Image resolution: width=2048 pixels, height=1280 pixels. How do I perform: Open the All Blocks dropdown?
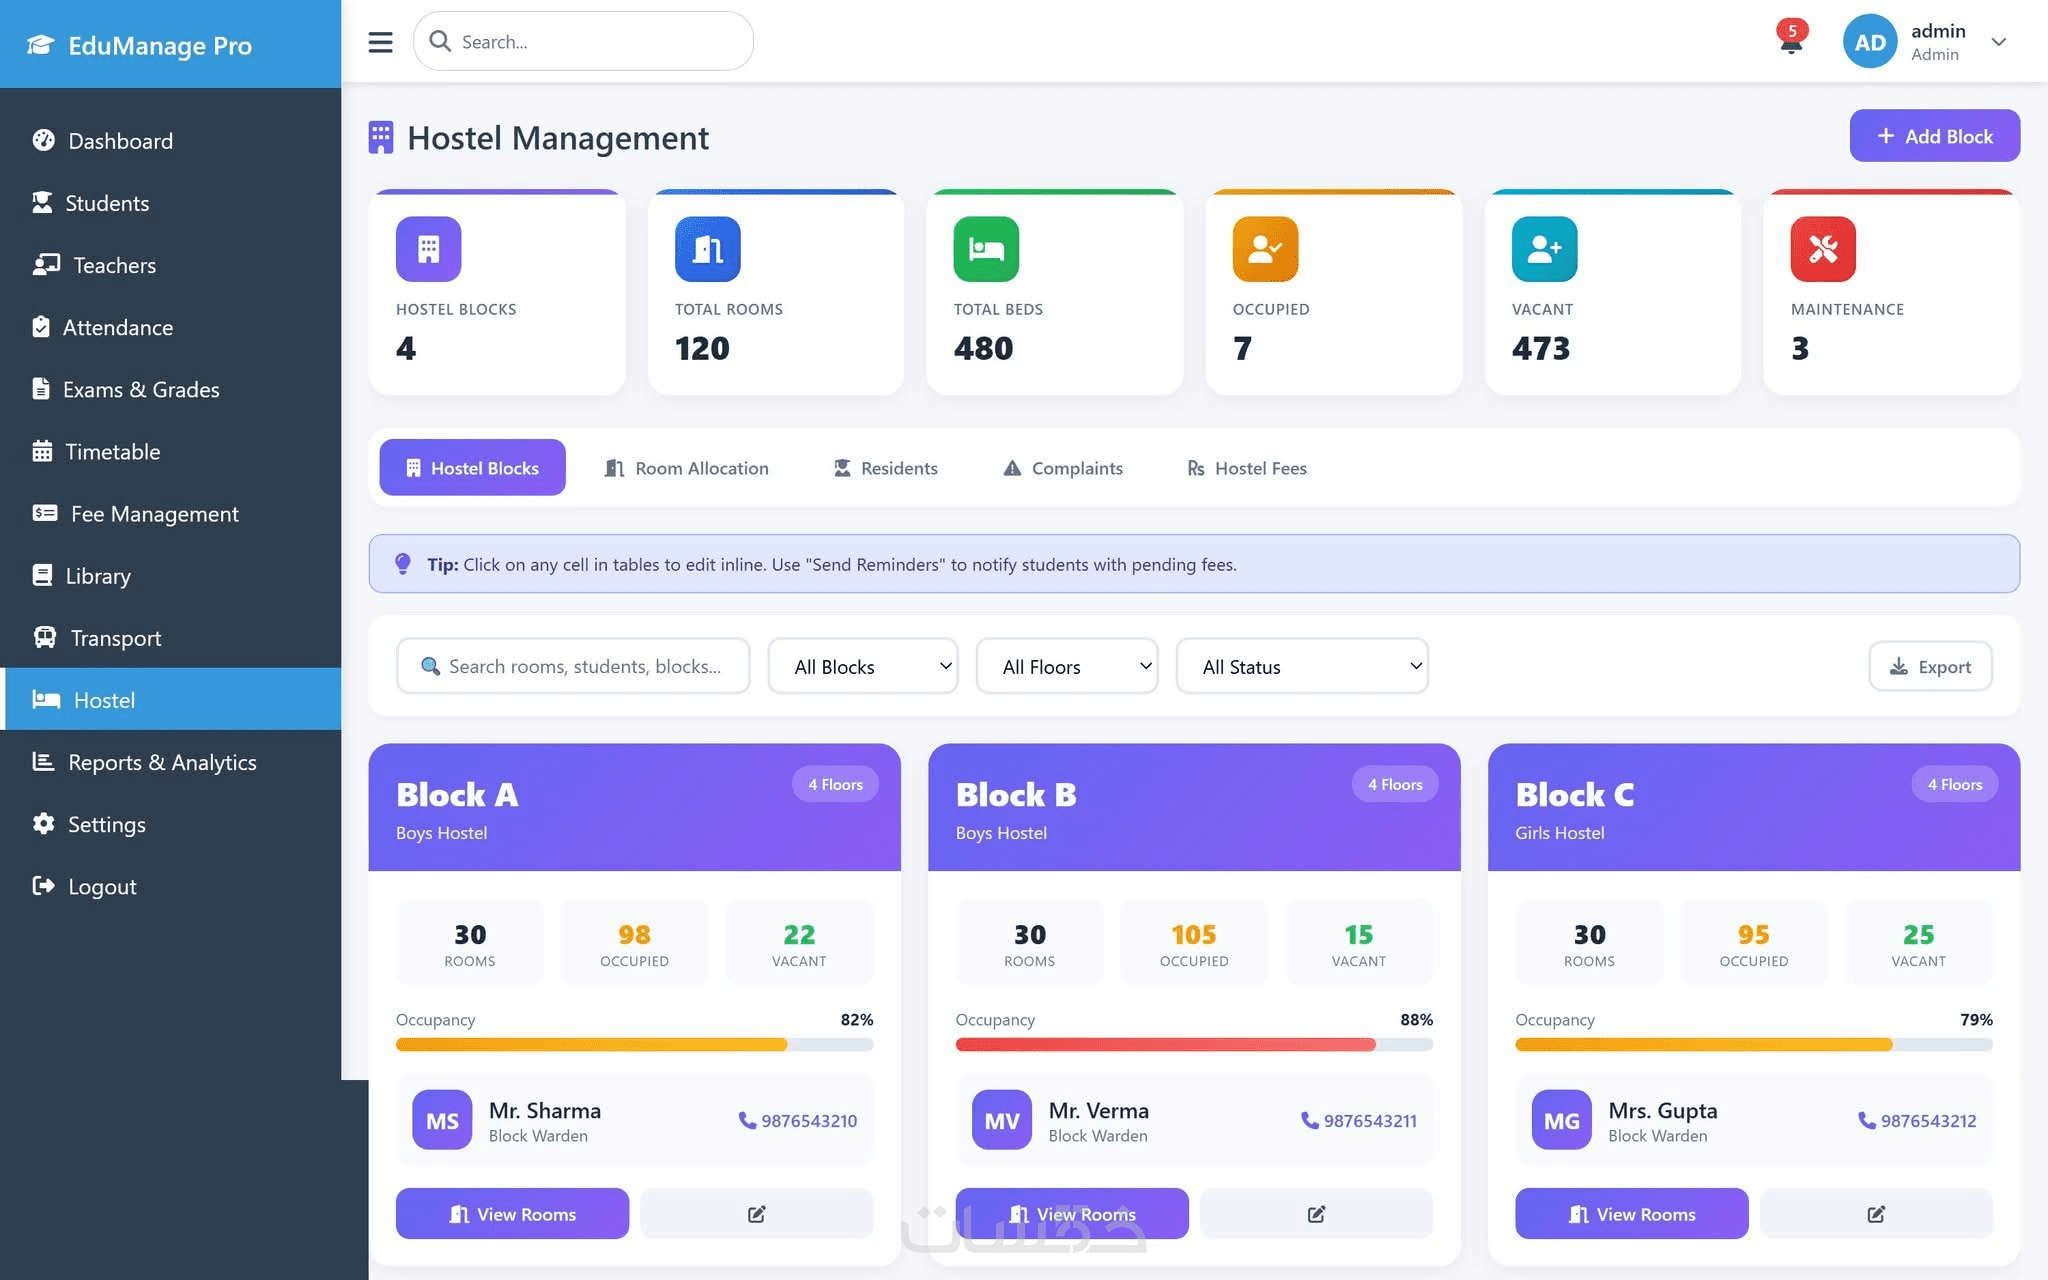(862, 666)
